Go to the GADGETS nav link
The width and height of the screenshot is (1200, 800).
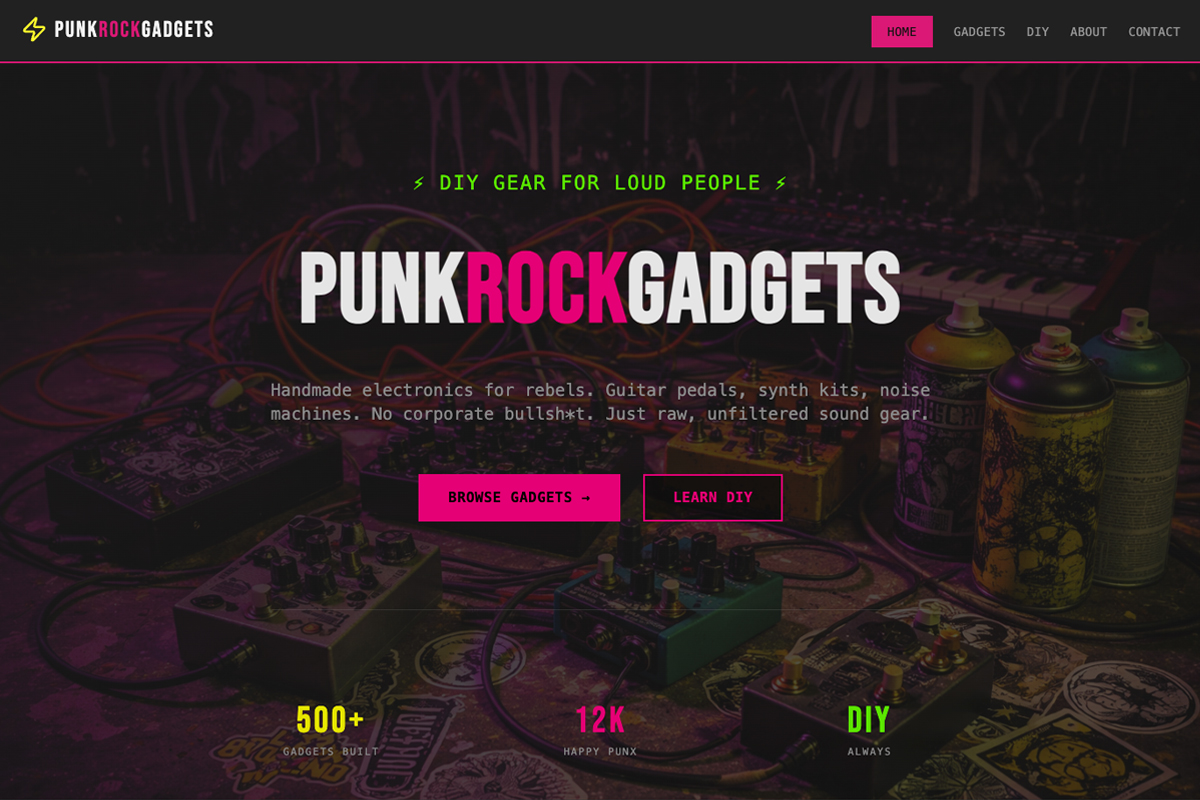979,32
